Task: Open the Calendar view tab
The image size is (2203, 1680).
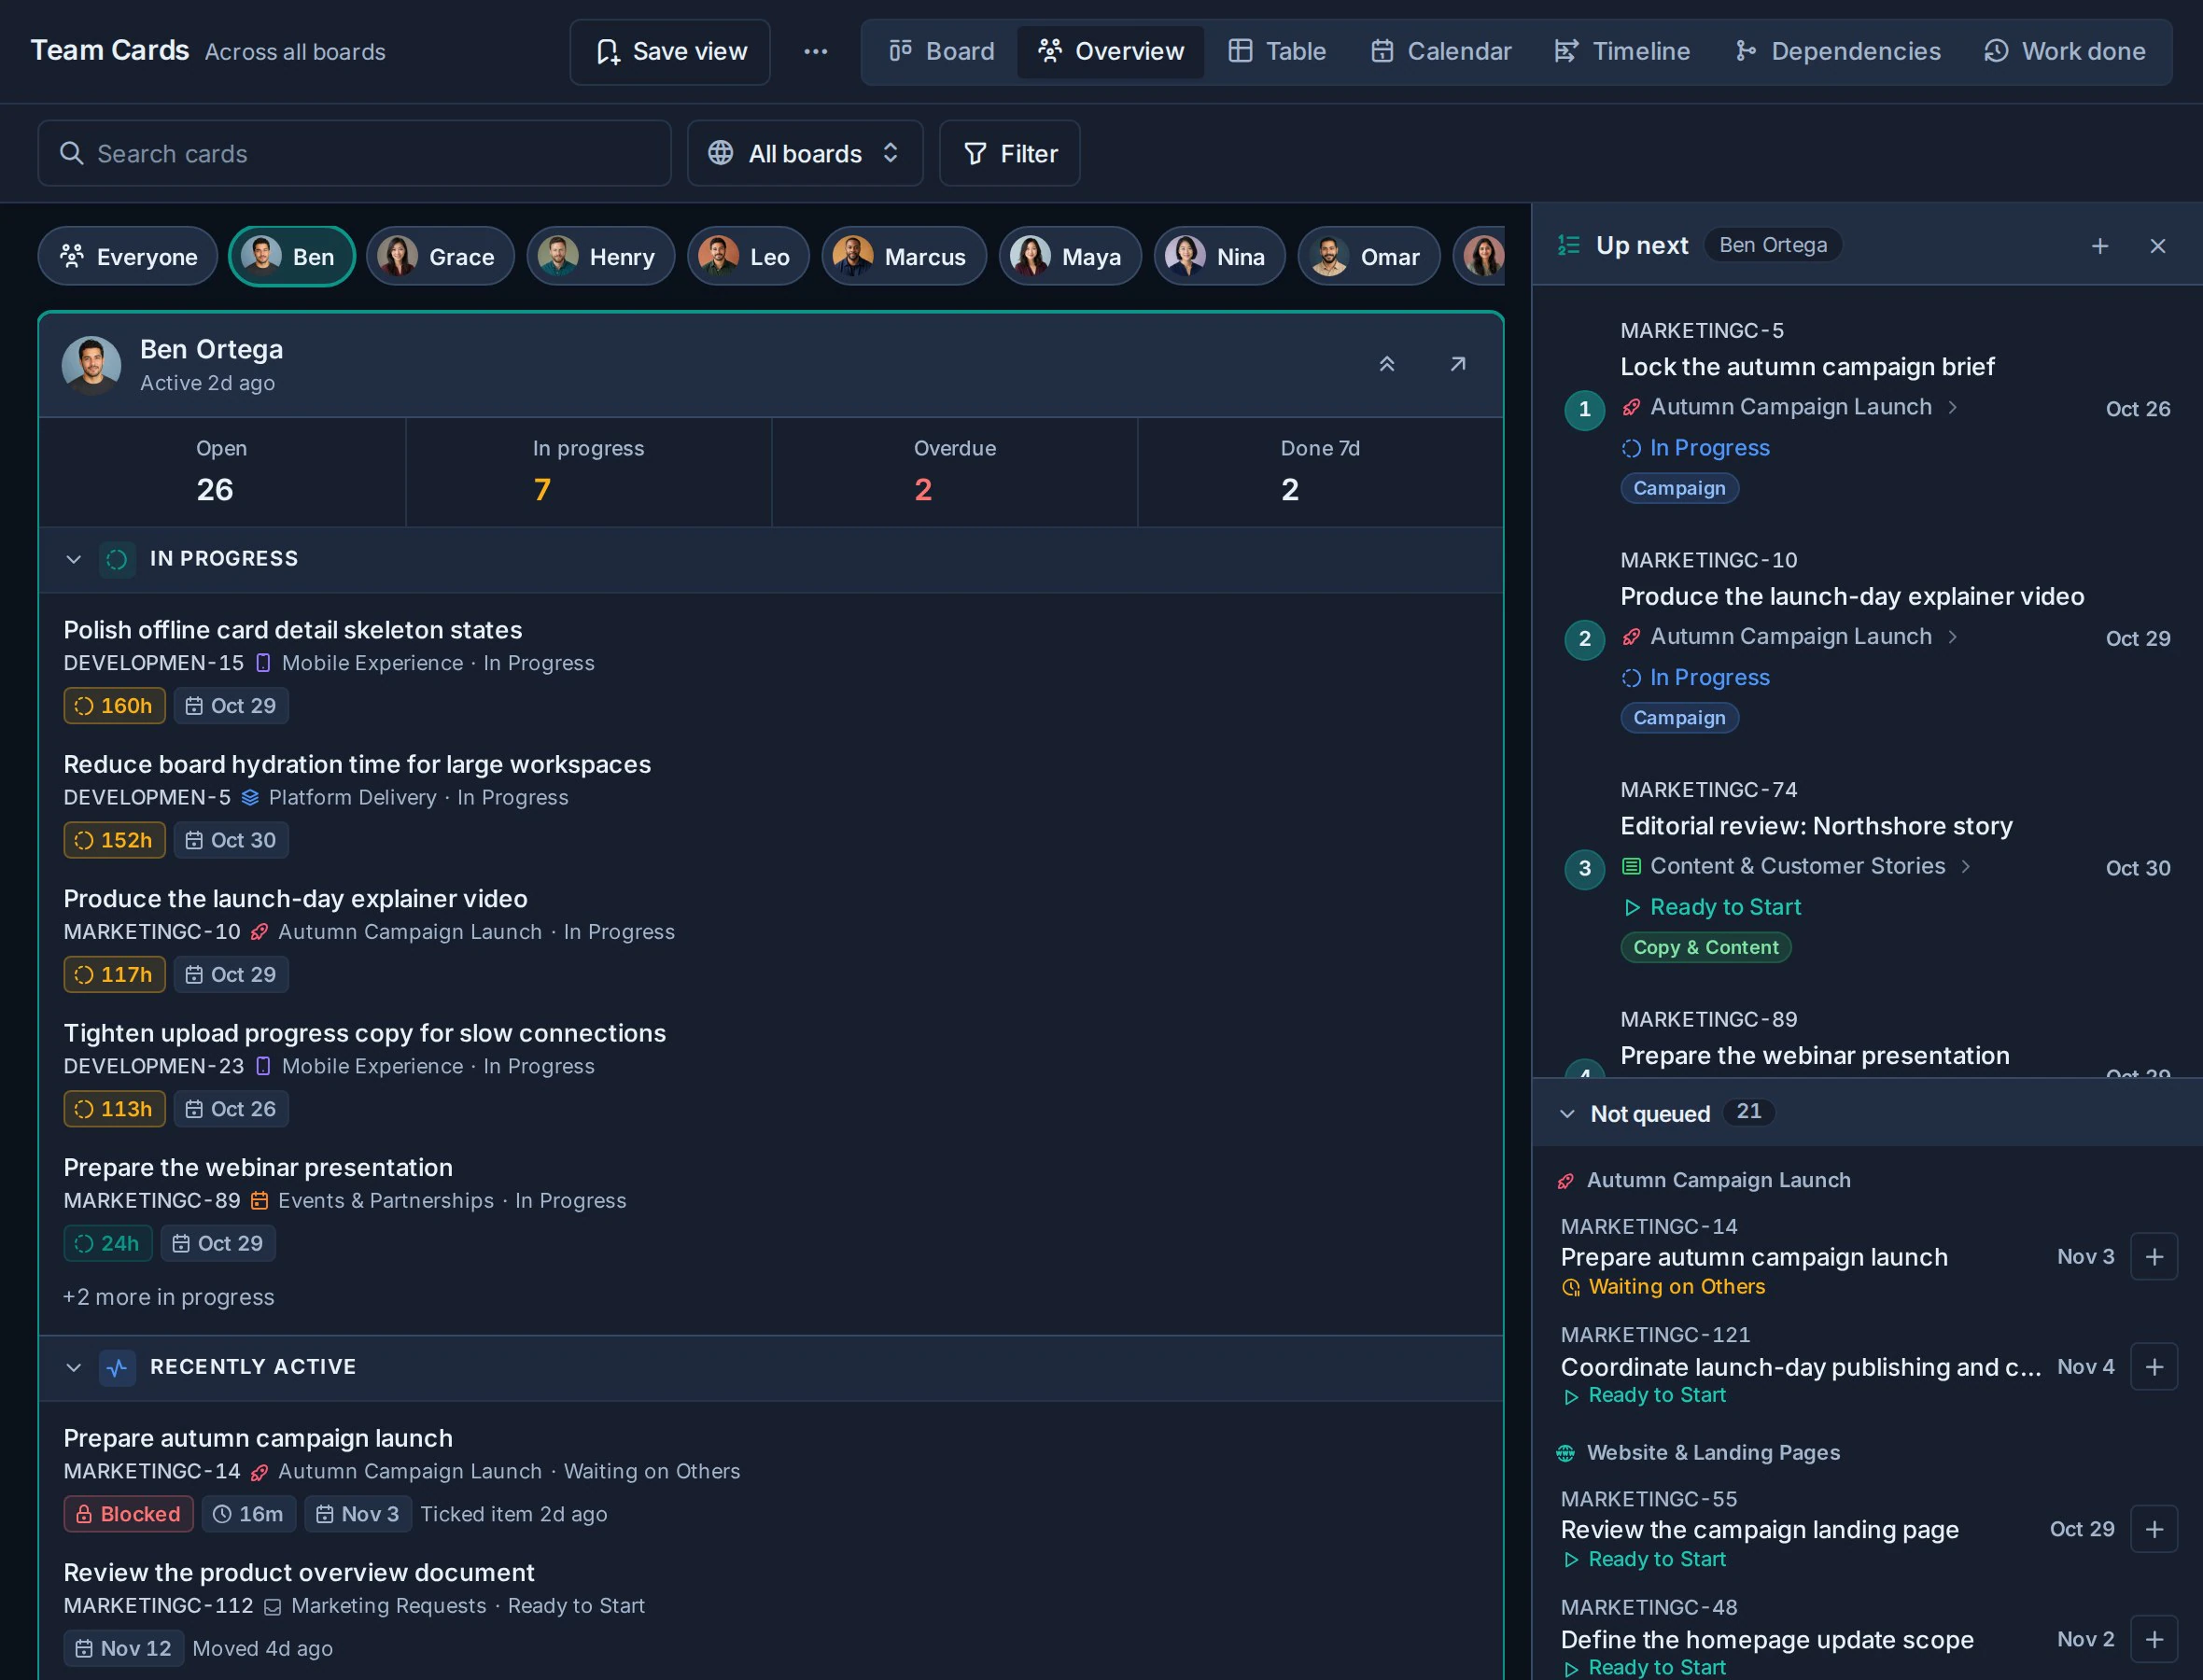Action: 1441,51
